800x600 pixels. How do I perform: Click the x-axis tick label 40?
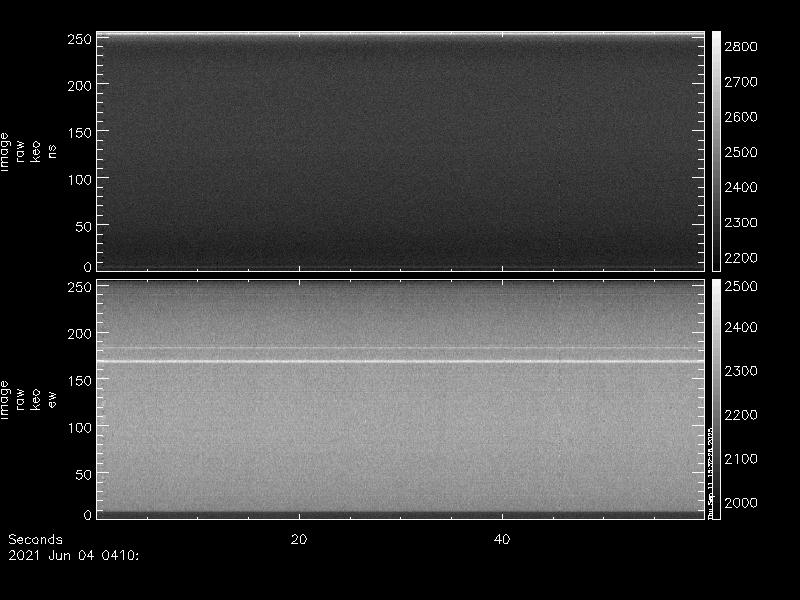click(503, 540)
